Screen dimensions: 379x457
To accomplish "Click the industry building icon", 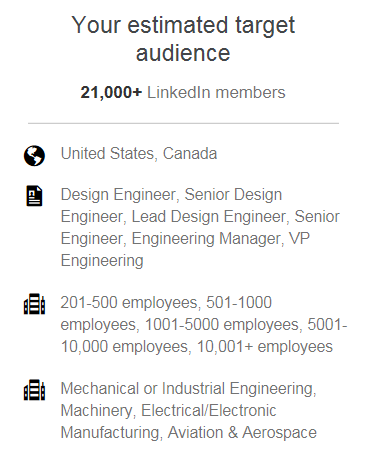I will tap(34, 390).
